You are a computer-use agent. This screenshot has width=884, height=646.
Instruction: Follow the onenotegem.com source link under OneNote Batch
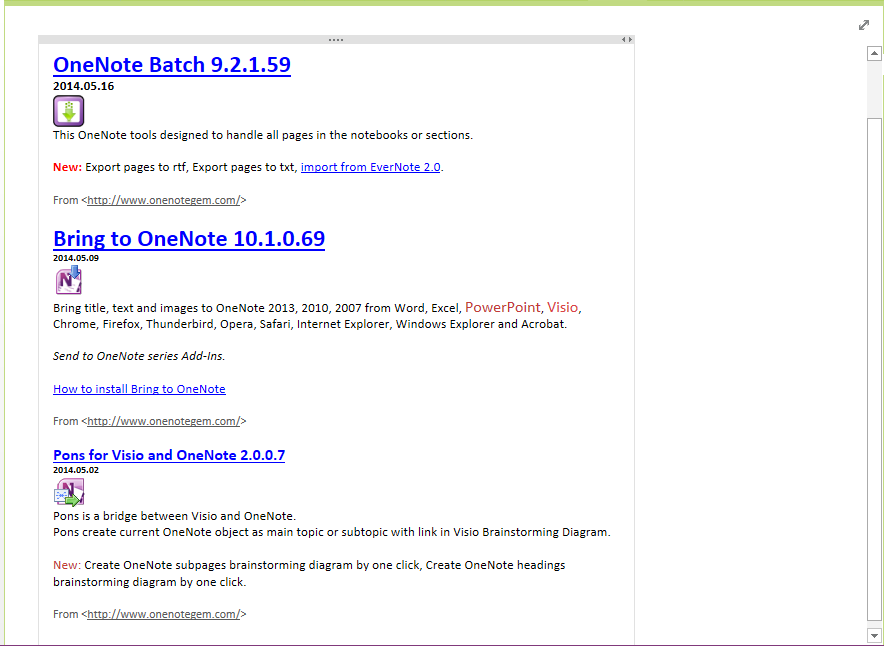[x=164, y=200]
